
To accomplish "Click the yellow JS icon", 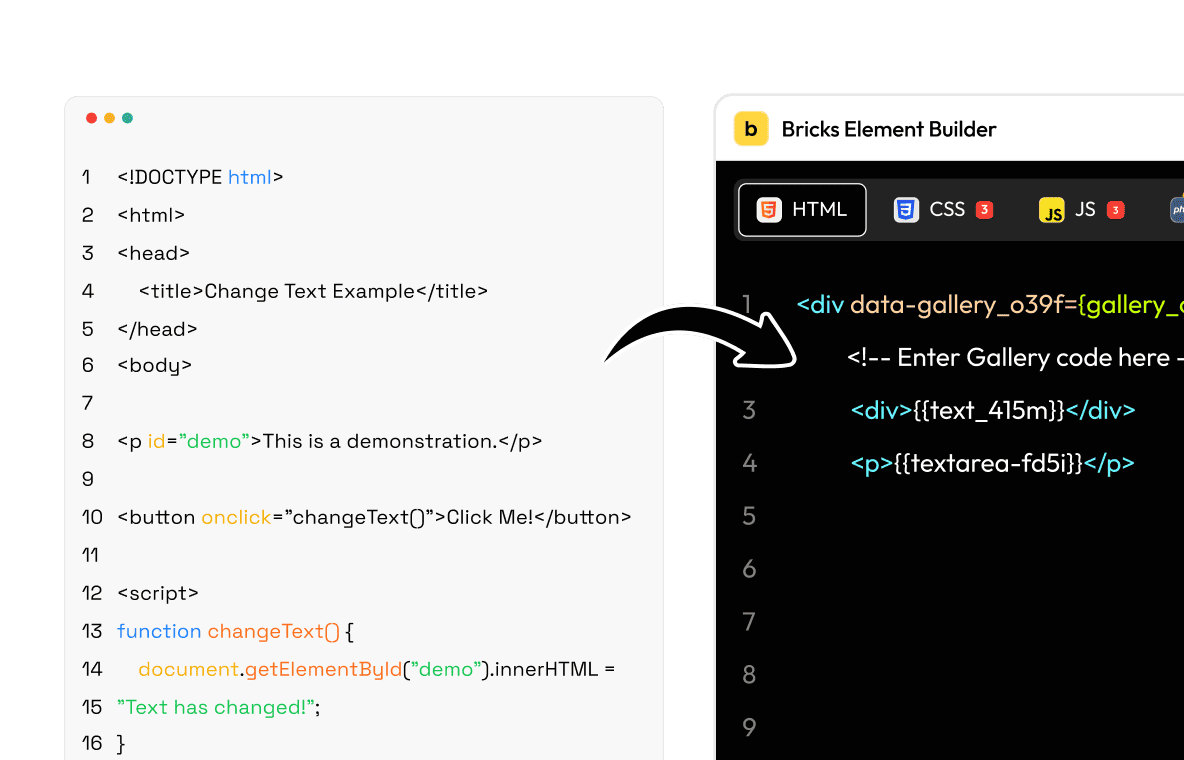I will tap(1051, 210).
